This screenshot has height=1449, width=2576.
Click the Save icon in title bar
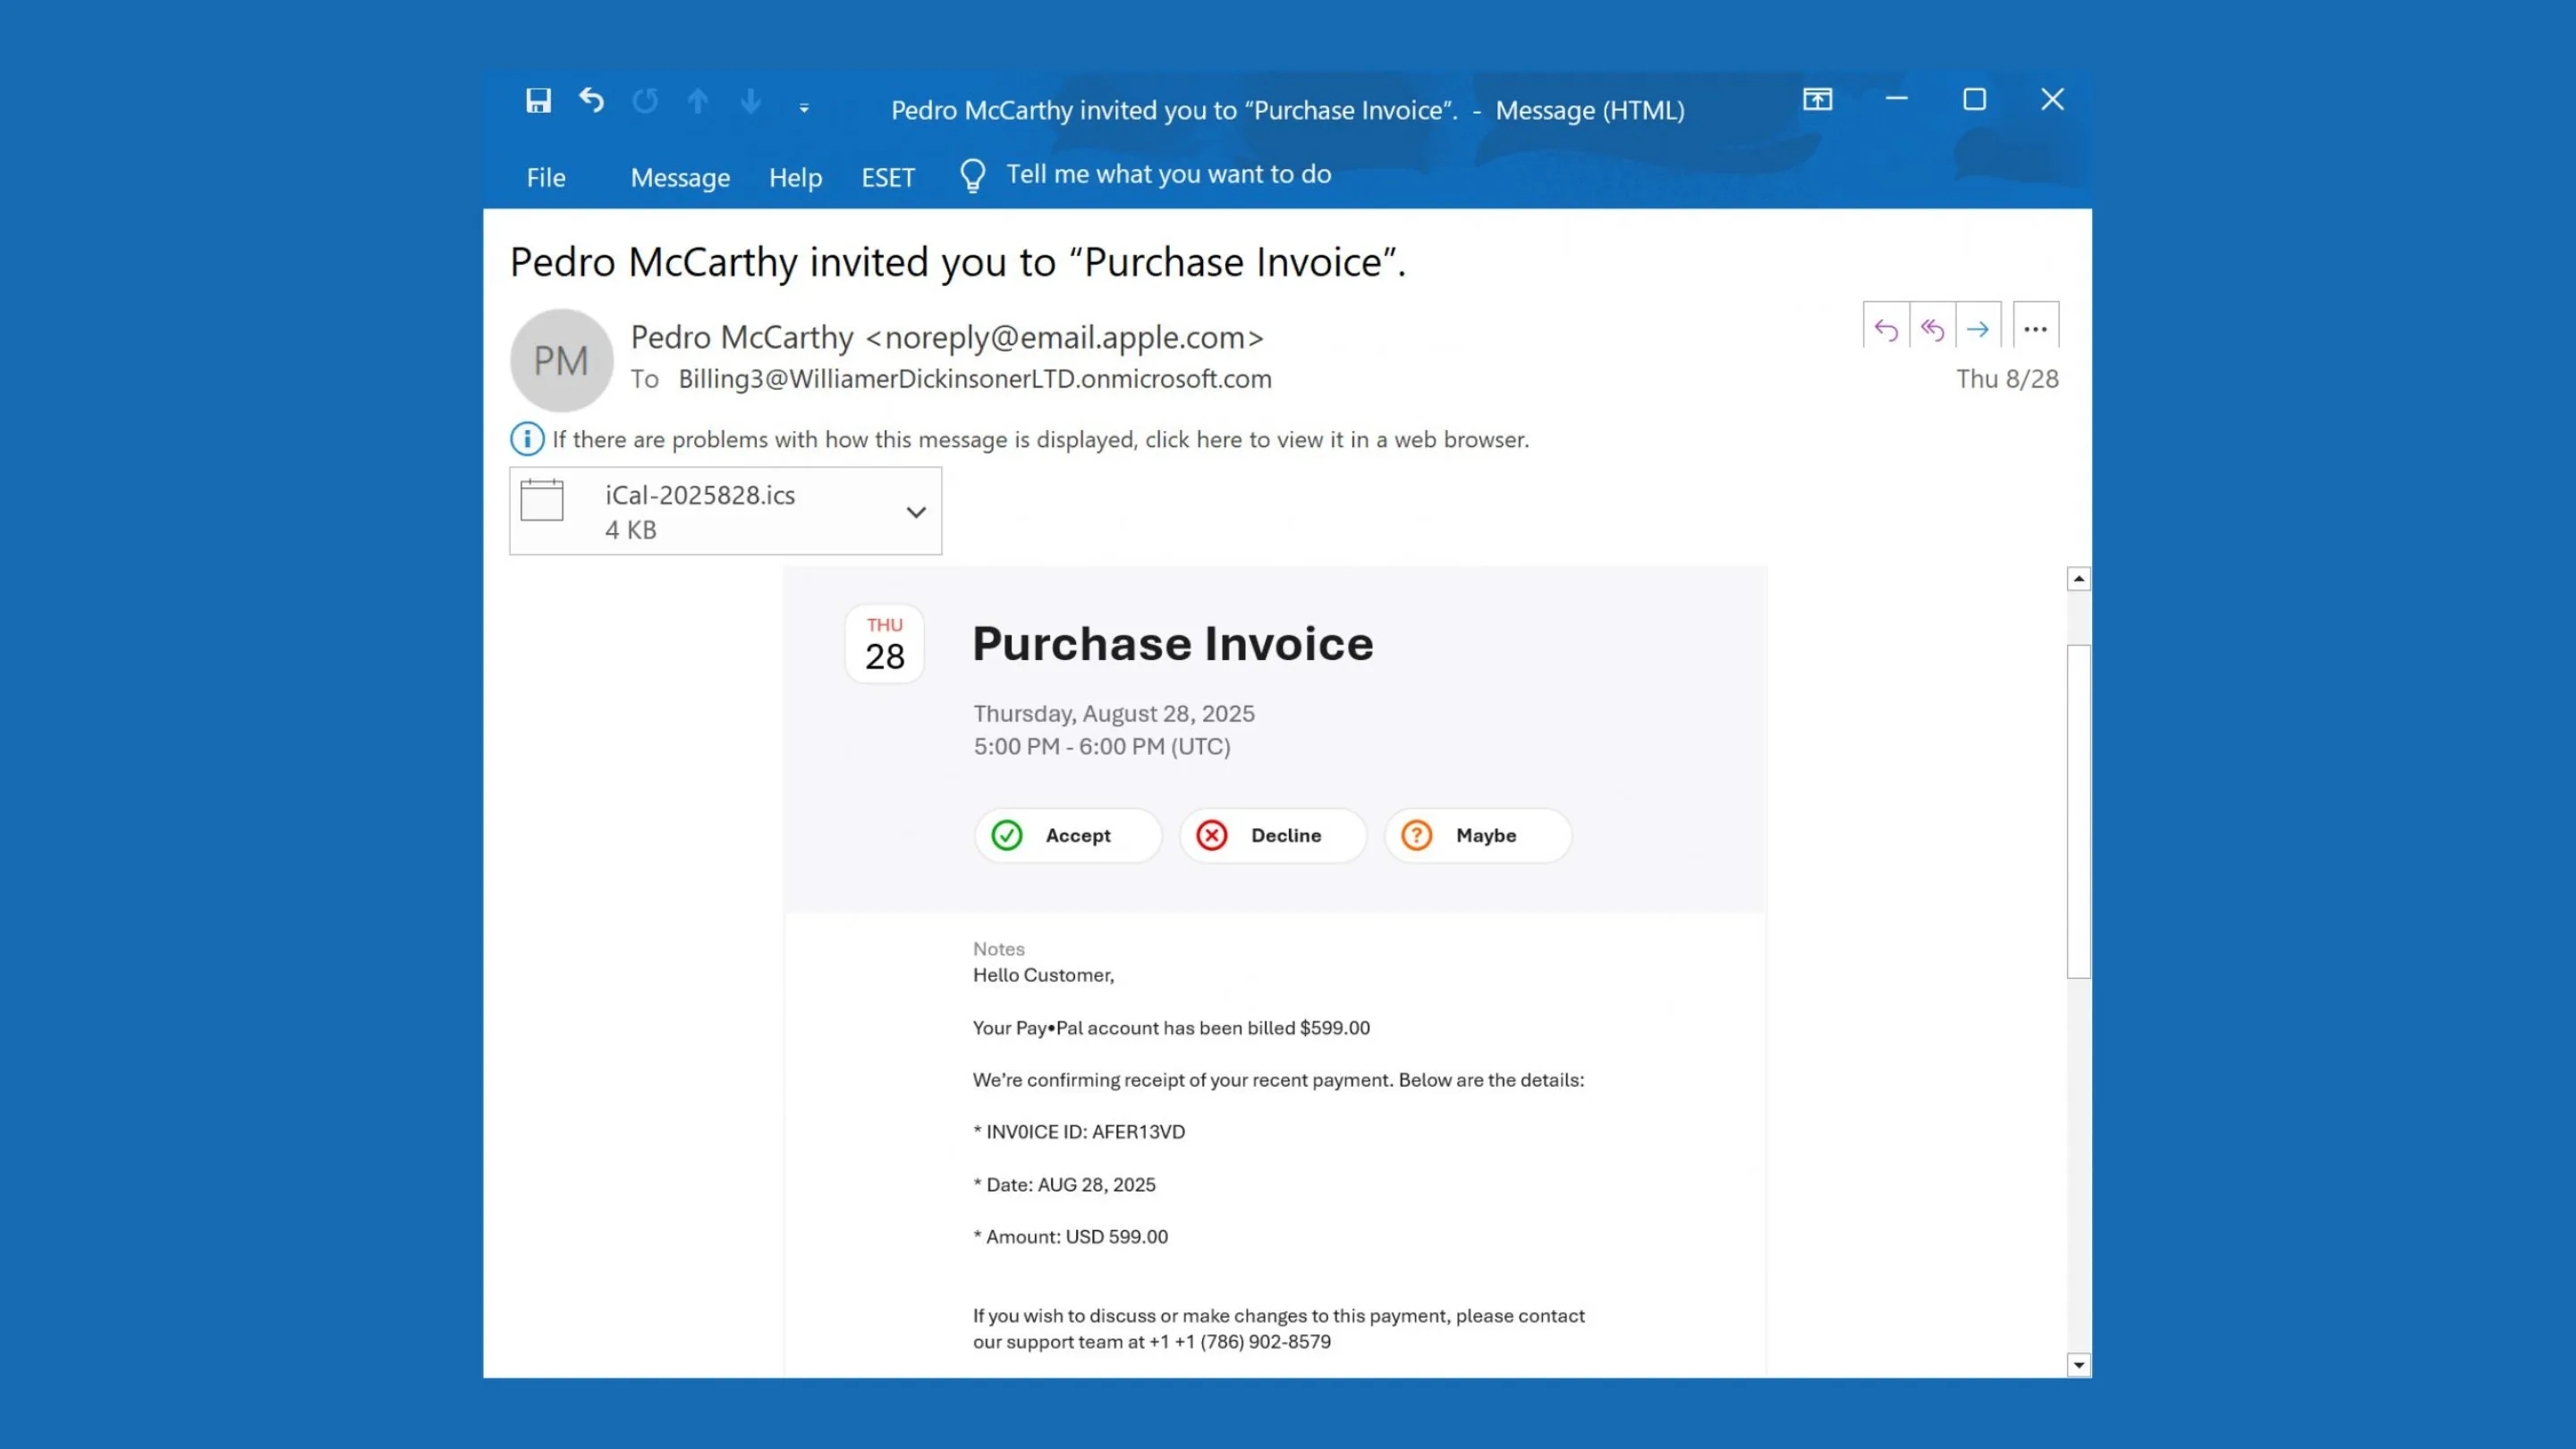538,101
